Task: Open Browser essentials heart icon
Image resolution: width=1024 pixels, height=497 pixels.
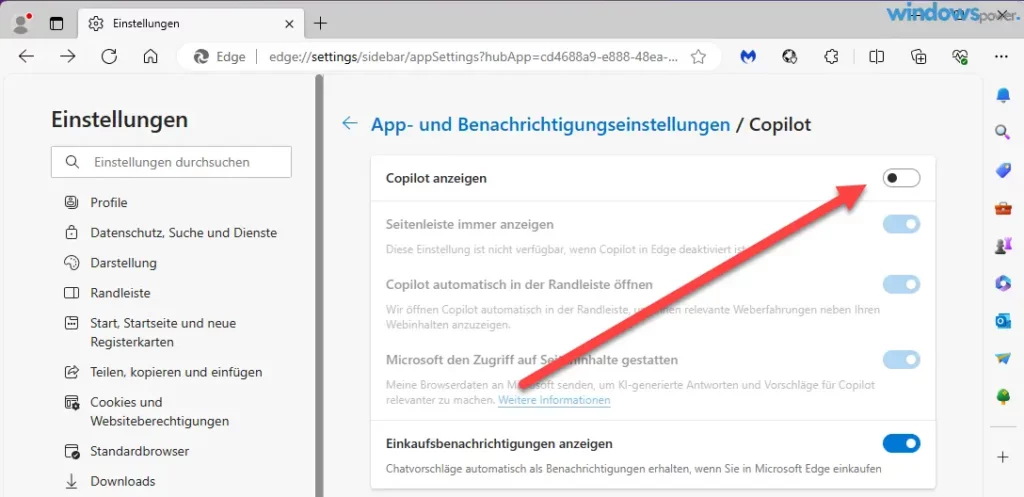Action: (x=960, y=57)
